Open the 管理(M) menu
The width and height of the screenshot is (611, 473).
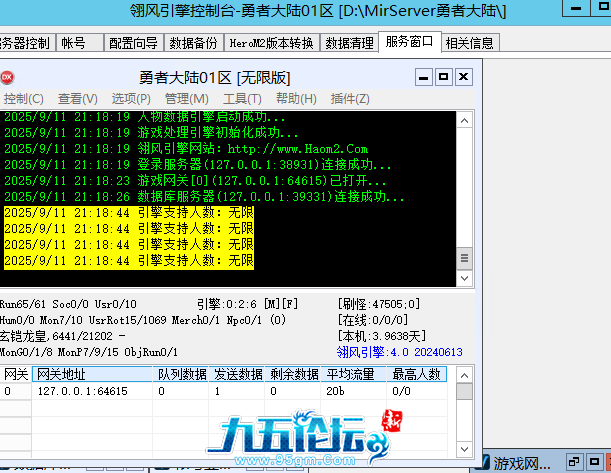[187, 99]
